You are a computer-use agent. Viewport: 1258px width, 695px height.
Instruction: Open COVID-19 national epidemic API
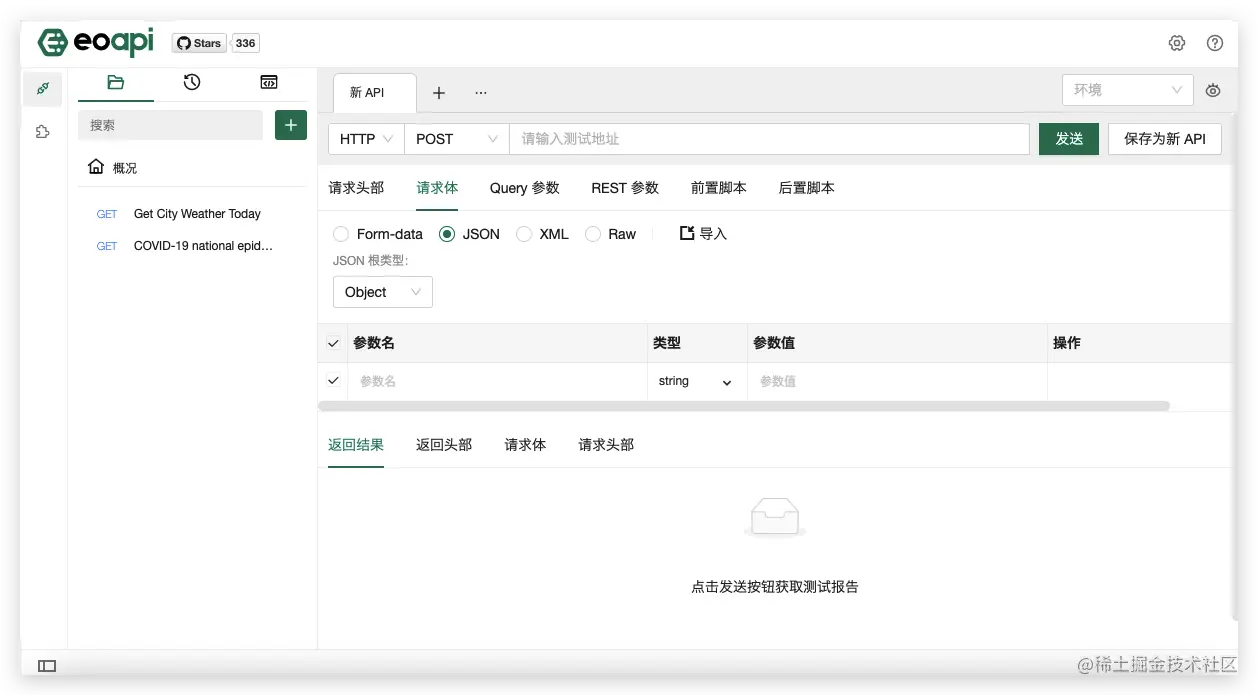point(203,246)
